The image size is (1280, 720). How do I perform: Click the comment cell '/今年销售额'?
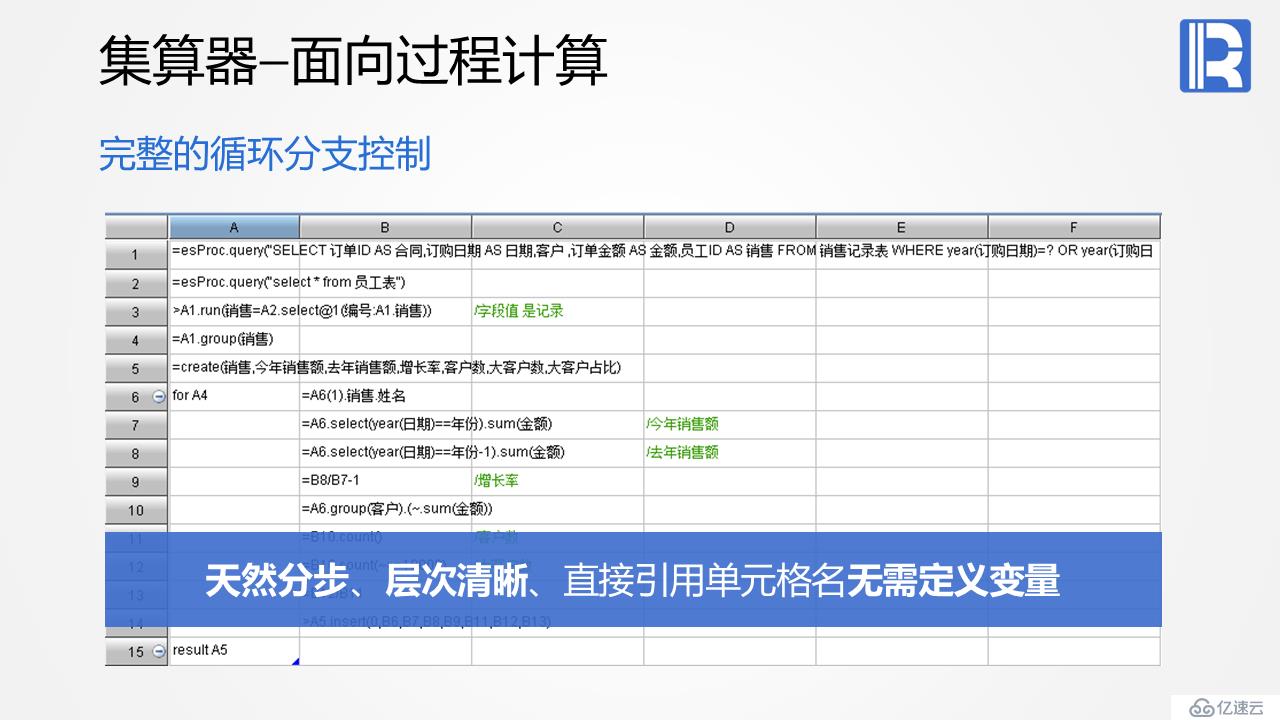pos(729,425)
